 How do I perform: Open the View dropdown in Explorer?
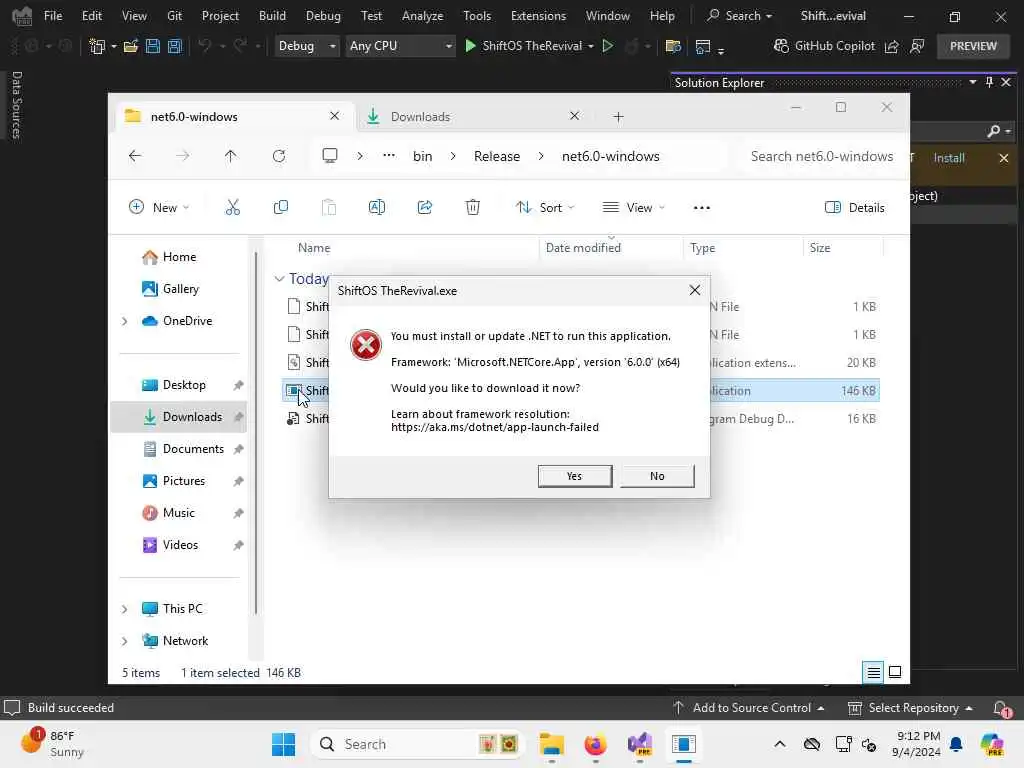tap(633, 208)
